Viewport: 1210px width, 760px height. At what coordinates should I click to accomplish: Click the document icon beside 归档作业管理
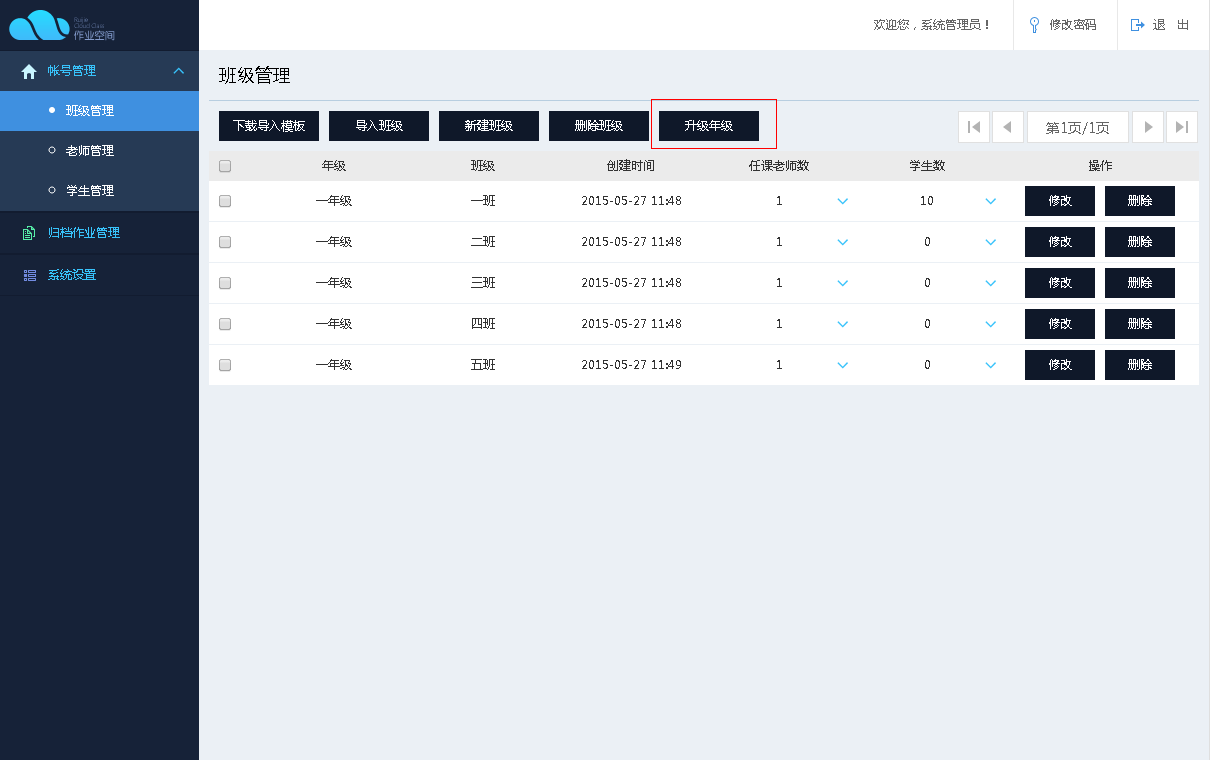coord(29,233)
